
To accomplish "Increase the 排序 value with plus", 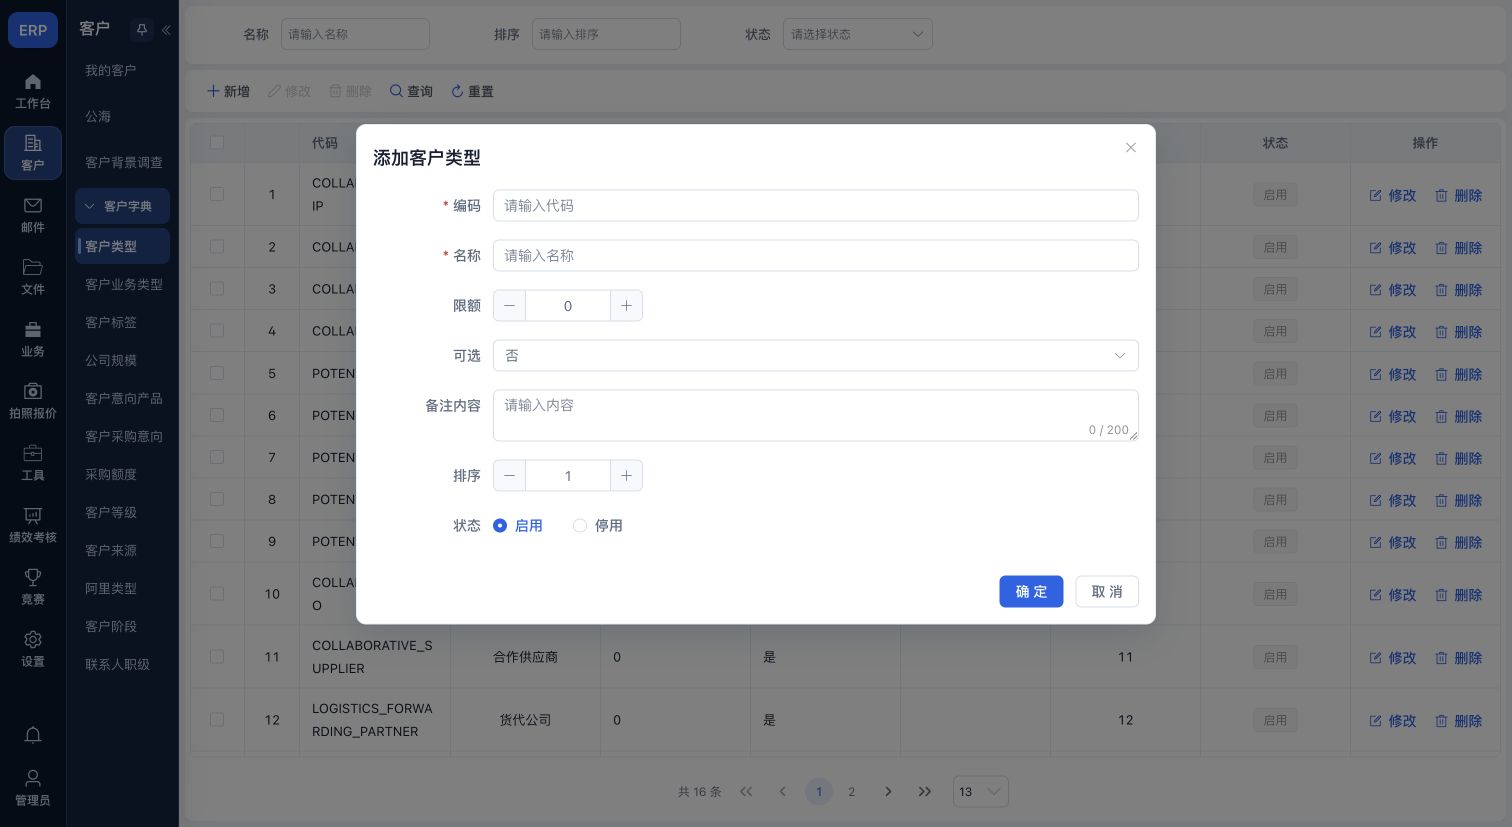I will click(626, 476).
